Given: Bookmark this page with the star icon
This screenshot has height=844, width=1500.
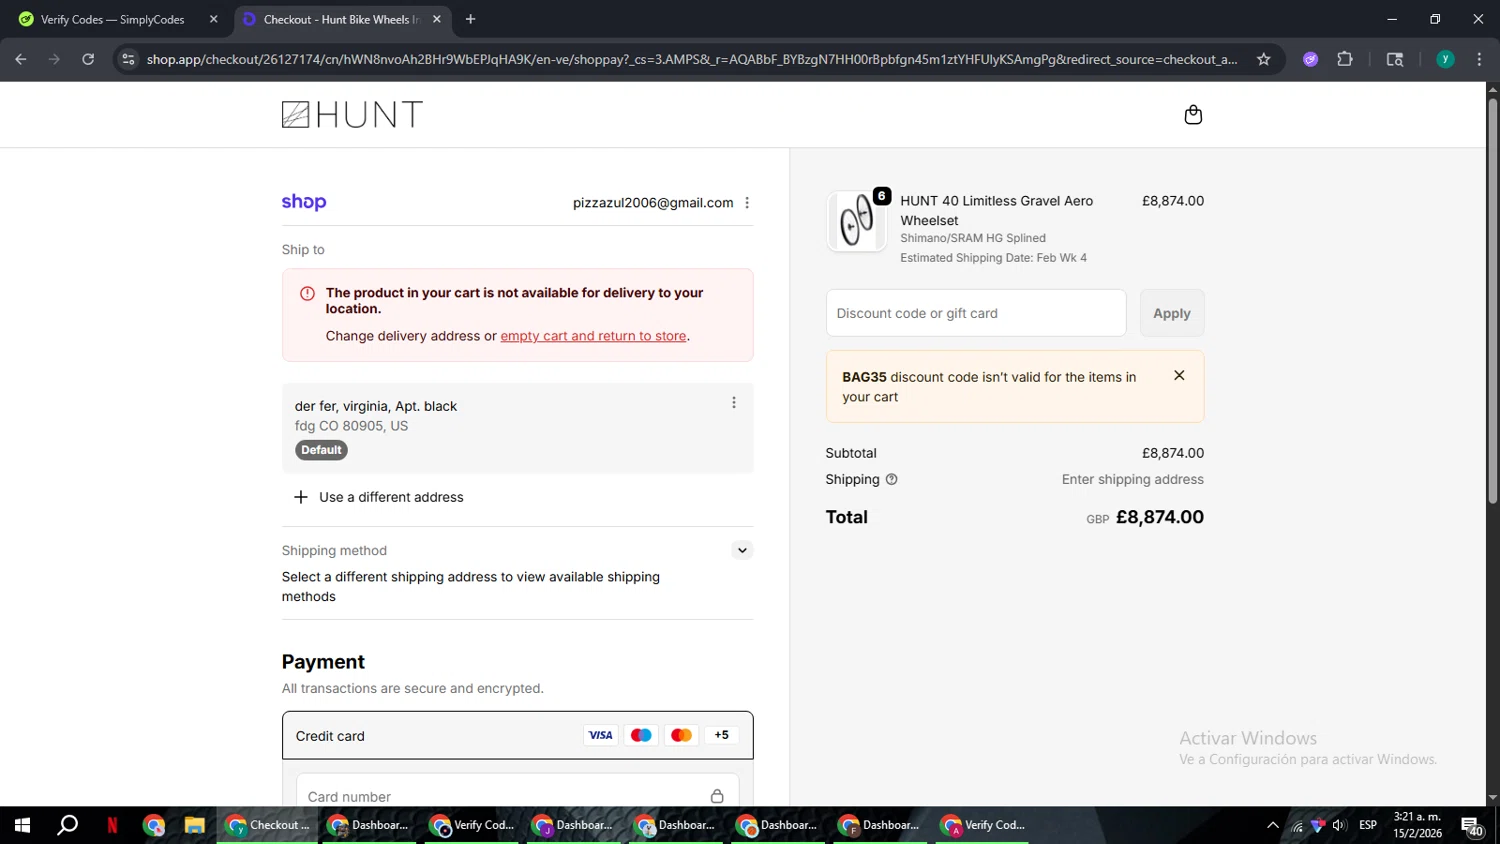Looking at the screenshot, I should [1264, 60].
